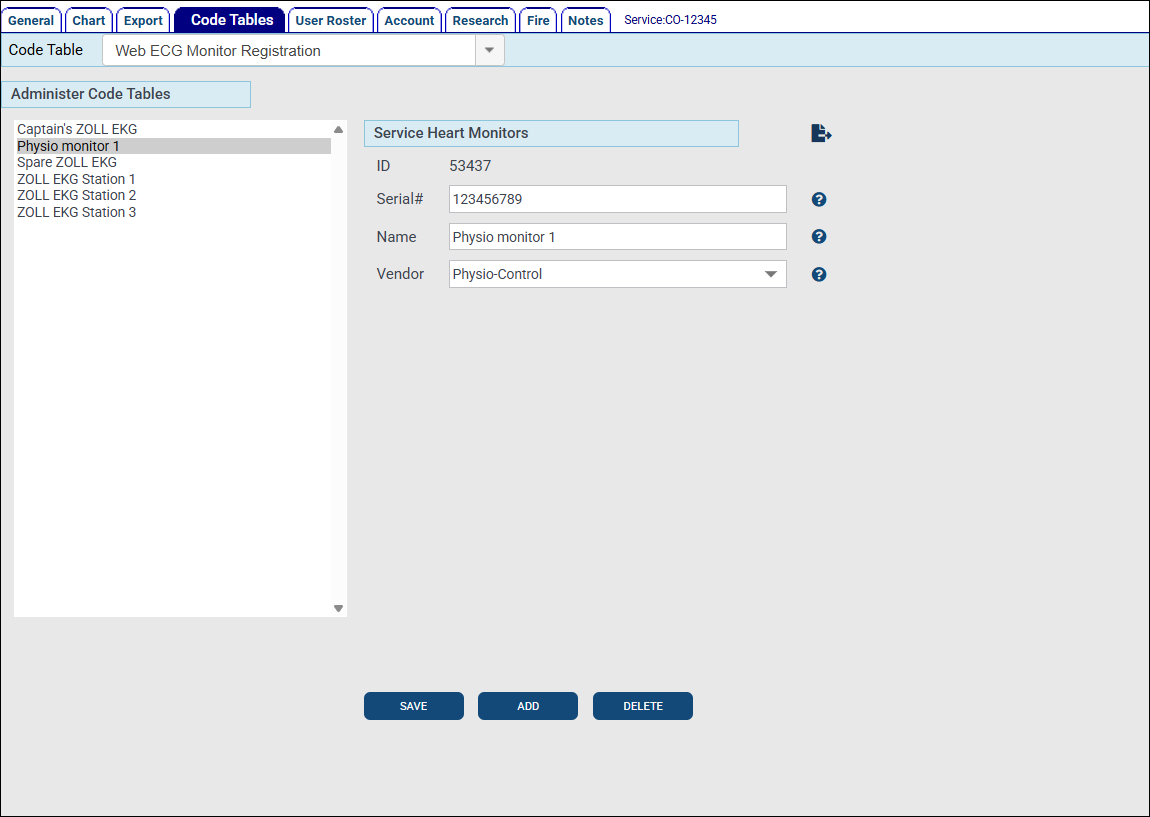Open the Chart tab
Viewport: 1150px width, 817px height.
coord(89,20)
